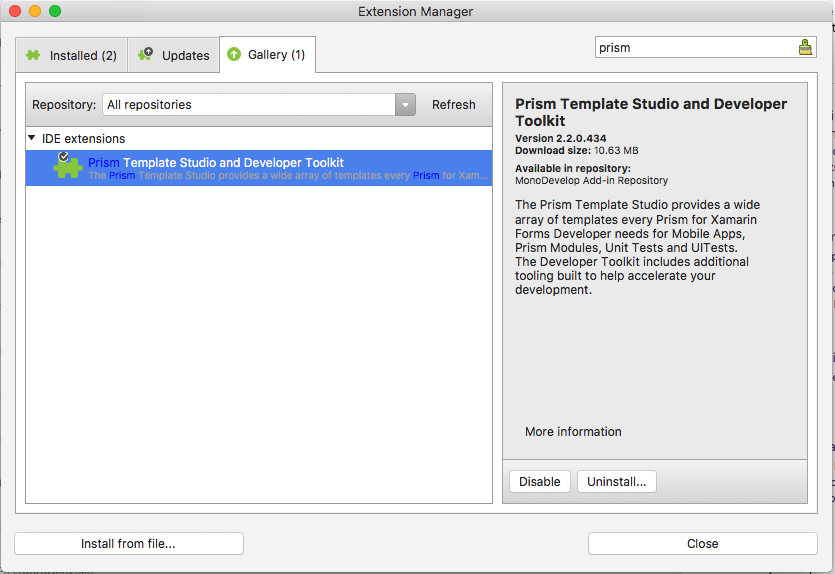Refresh the repository list
The image size is (835, 574).
tap(454, 105)
